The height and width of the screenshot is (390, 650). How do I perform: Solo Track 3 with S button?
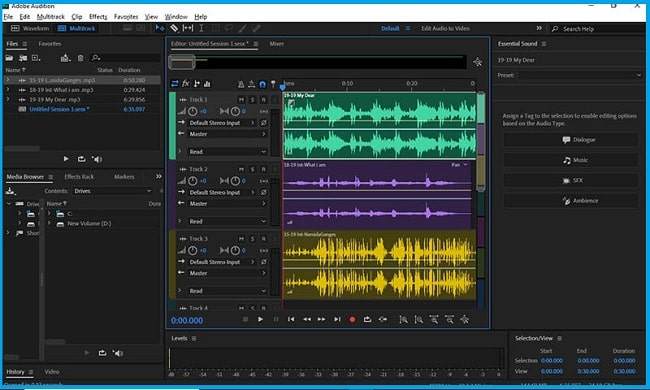click(x=252, y=239)
